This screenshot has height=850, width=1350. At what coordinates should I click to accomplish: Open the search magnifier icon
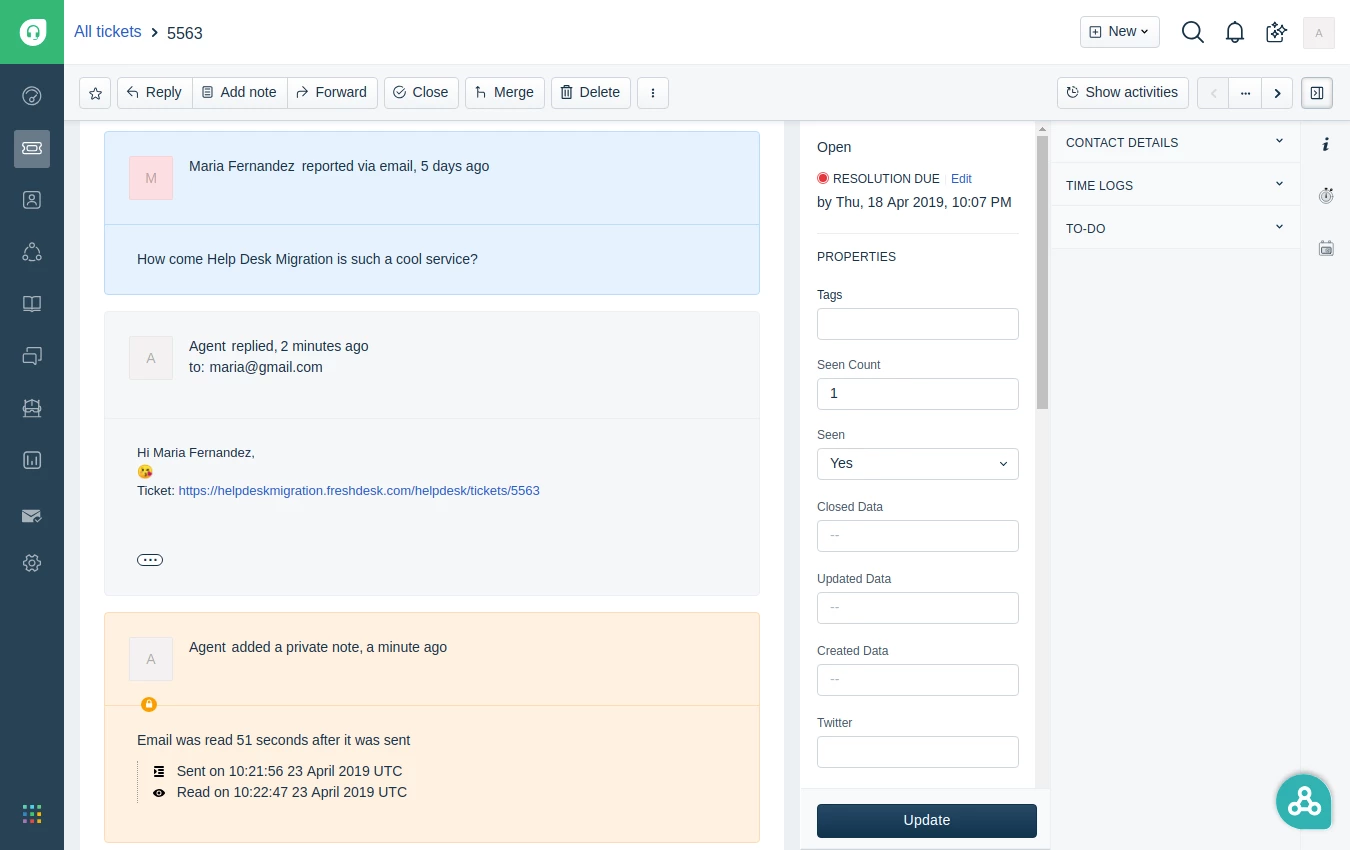click(x=1192, y=32)
